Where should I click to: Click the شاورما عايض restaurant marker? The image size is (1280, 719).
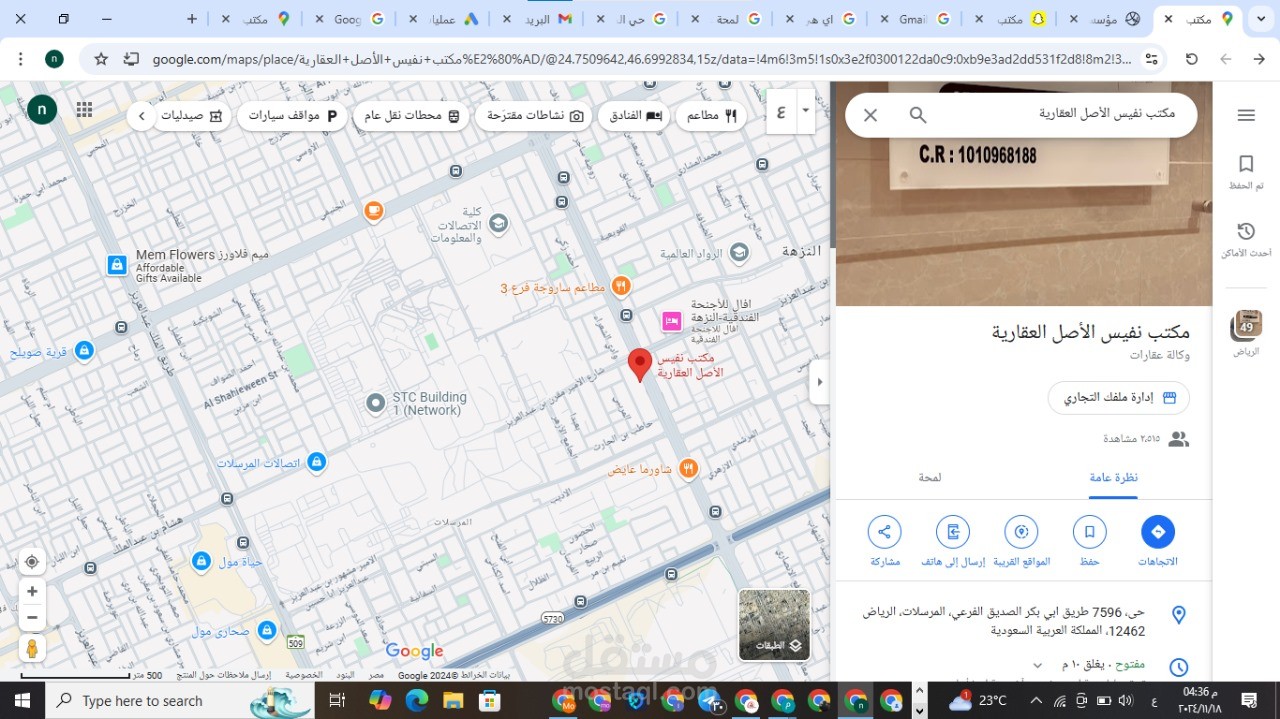point(688,468)
